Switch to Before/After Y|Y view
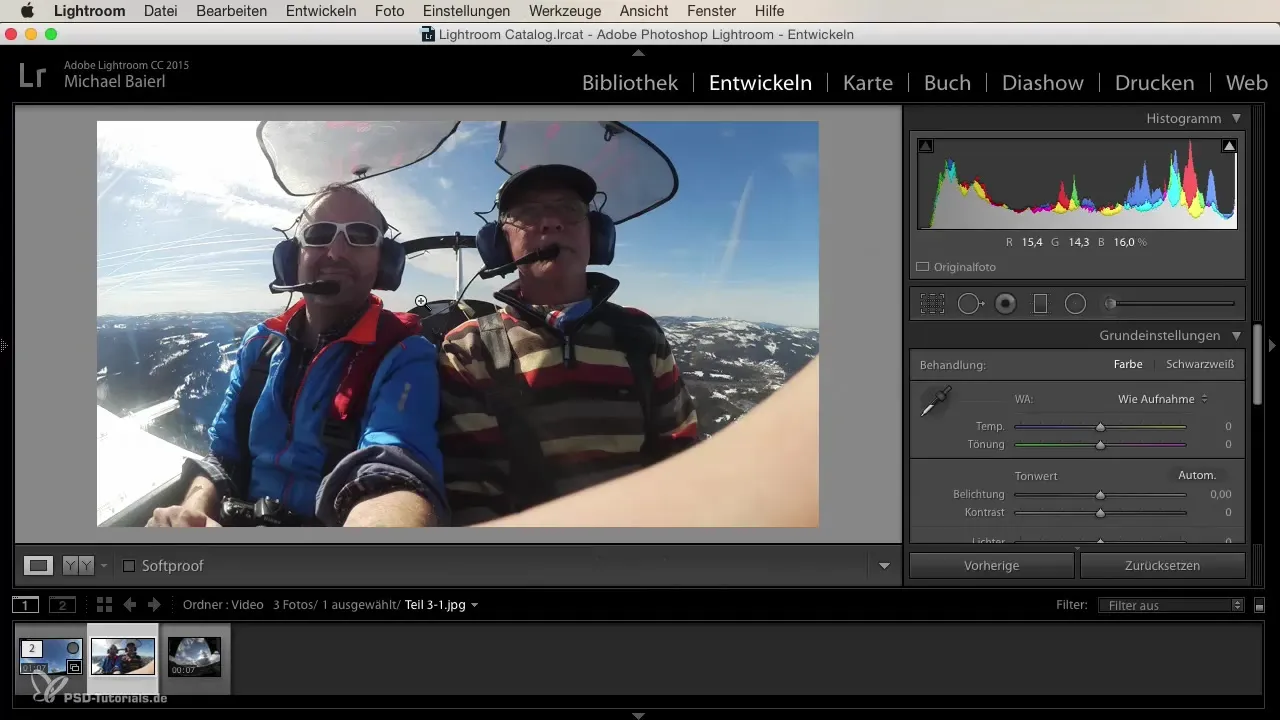The height and width of the screenshot is (720, 1280). click(x=78, y=565)
